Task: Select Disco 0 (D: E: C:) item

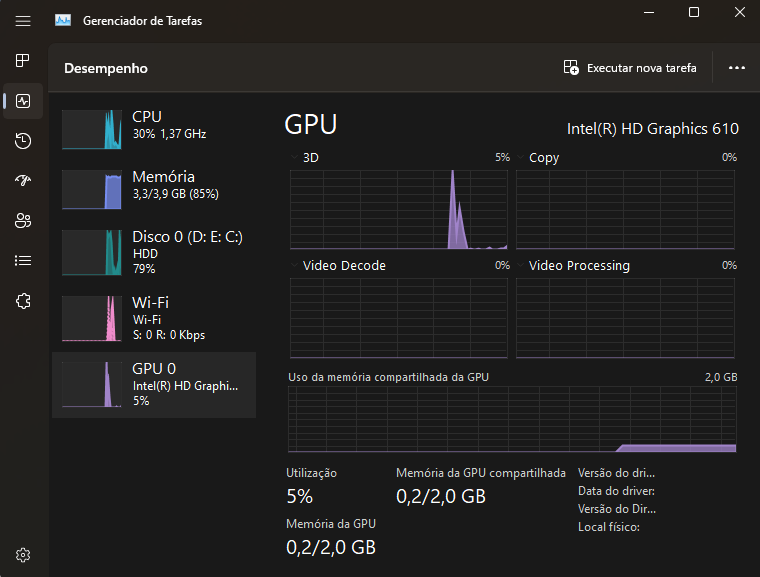Action: tap(154, 252)
